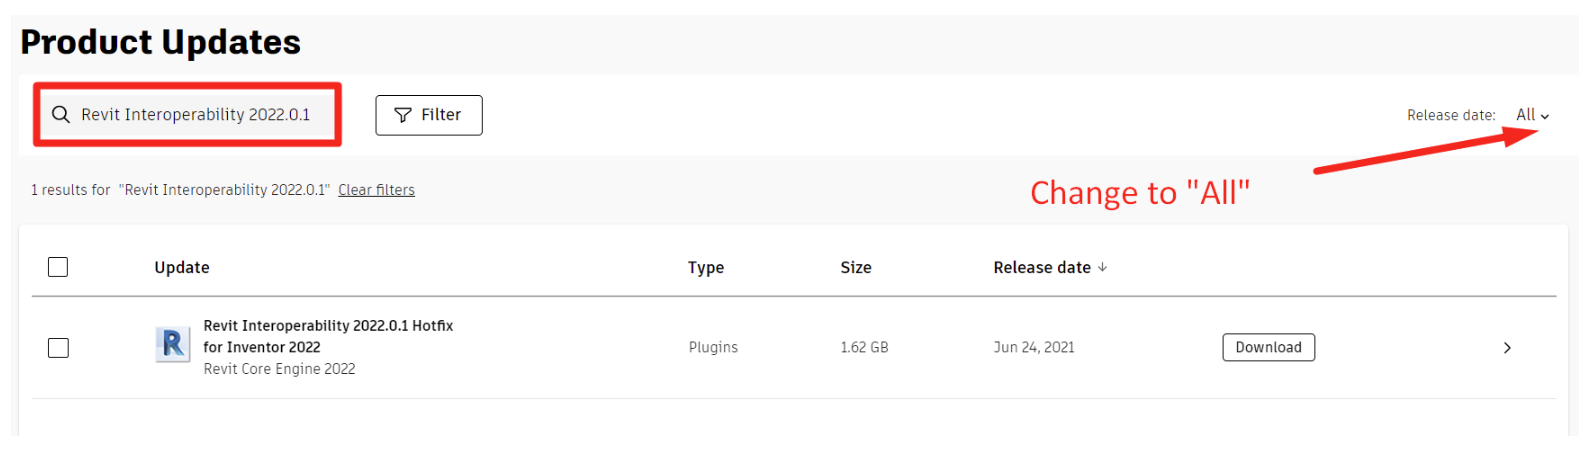Click the Release date column header
The height and width of the screenshot is (449, 1579).
[1041, 267]
